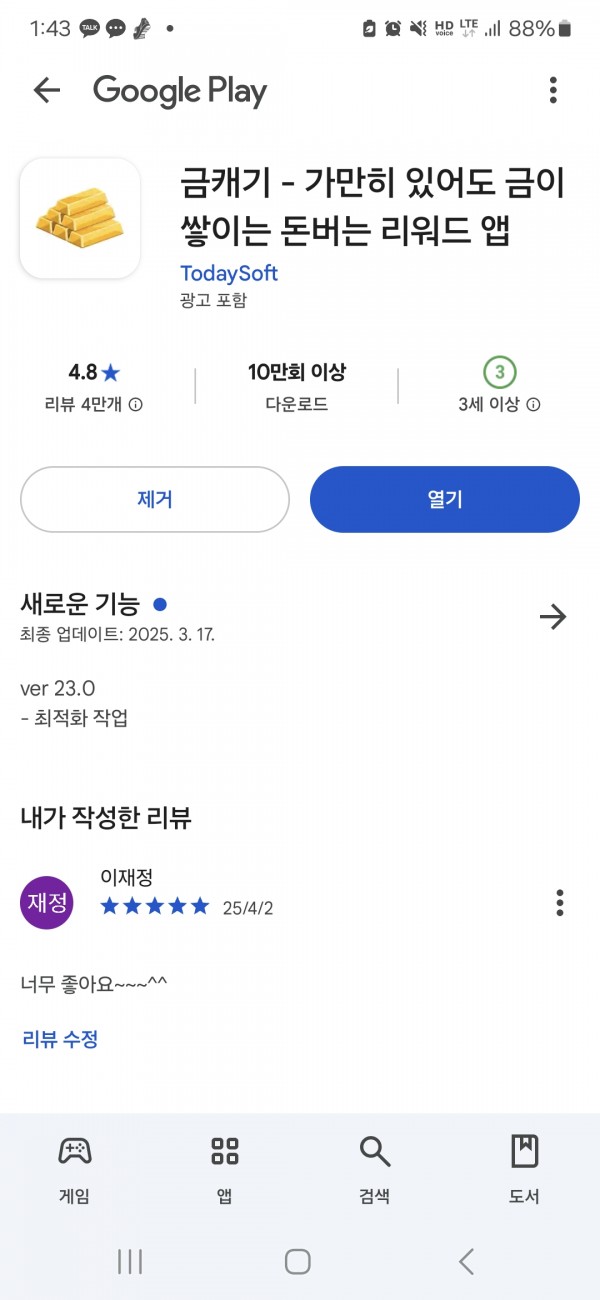Tap the 제거 uninstall button
600x1300 pixels.
pos(155,499)
